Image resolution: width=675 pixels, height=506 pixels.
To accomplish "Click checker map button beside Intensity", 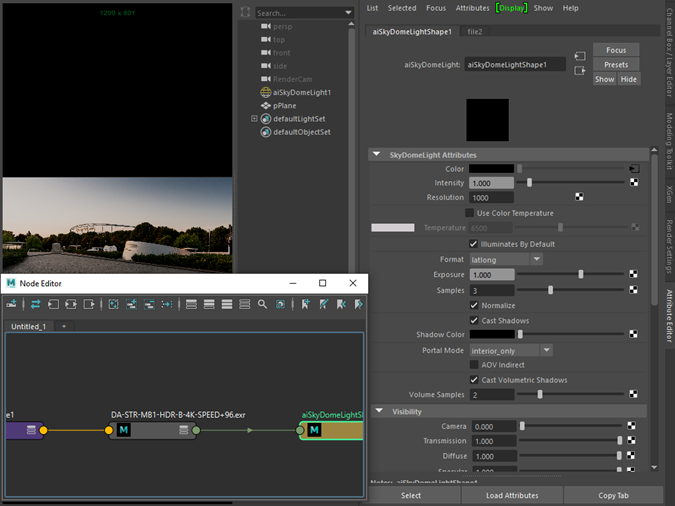I will pos(634,183).
